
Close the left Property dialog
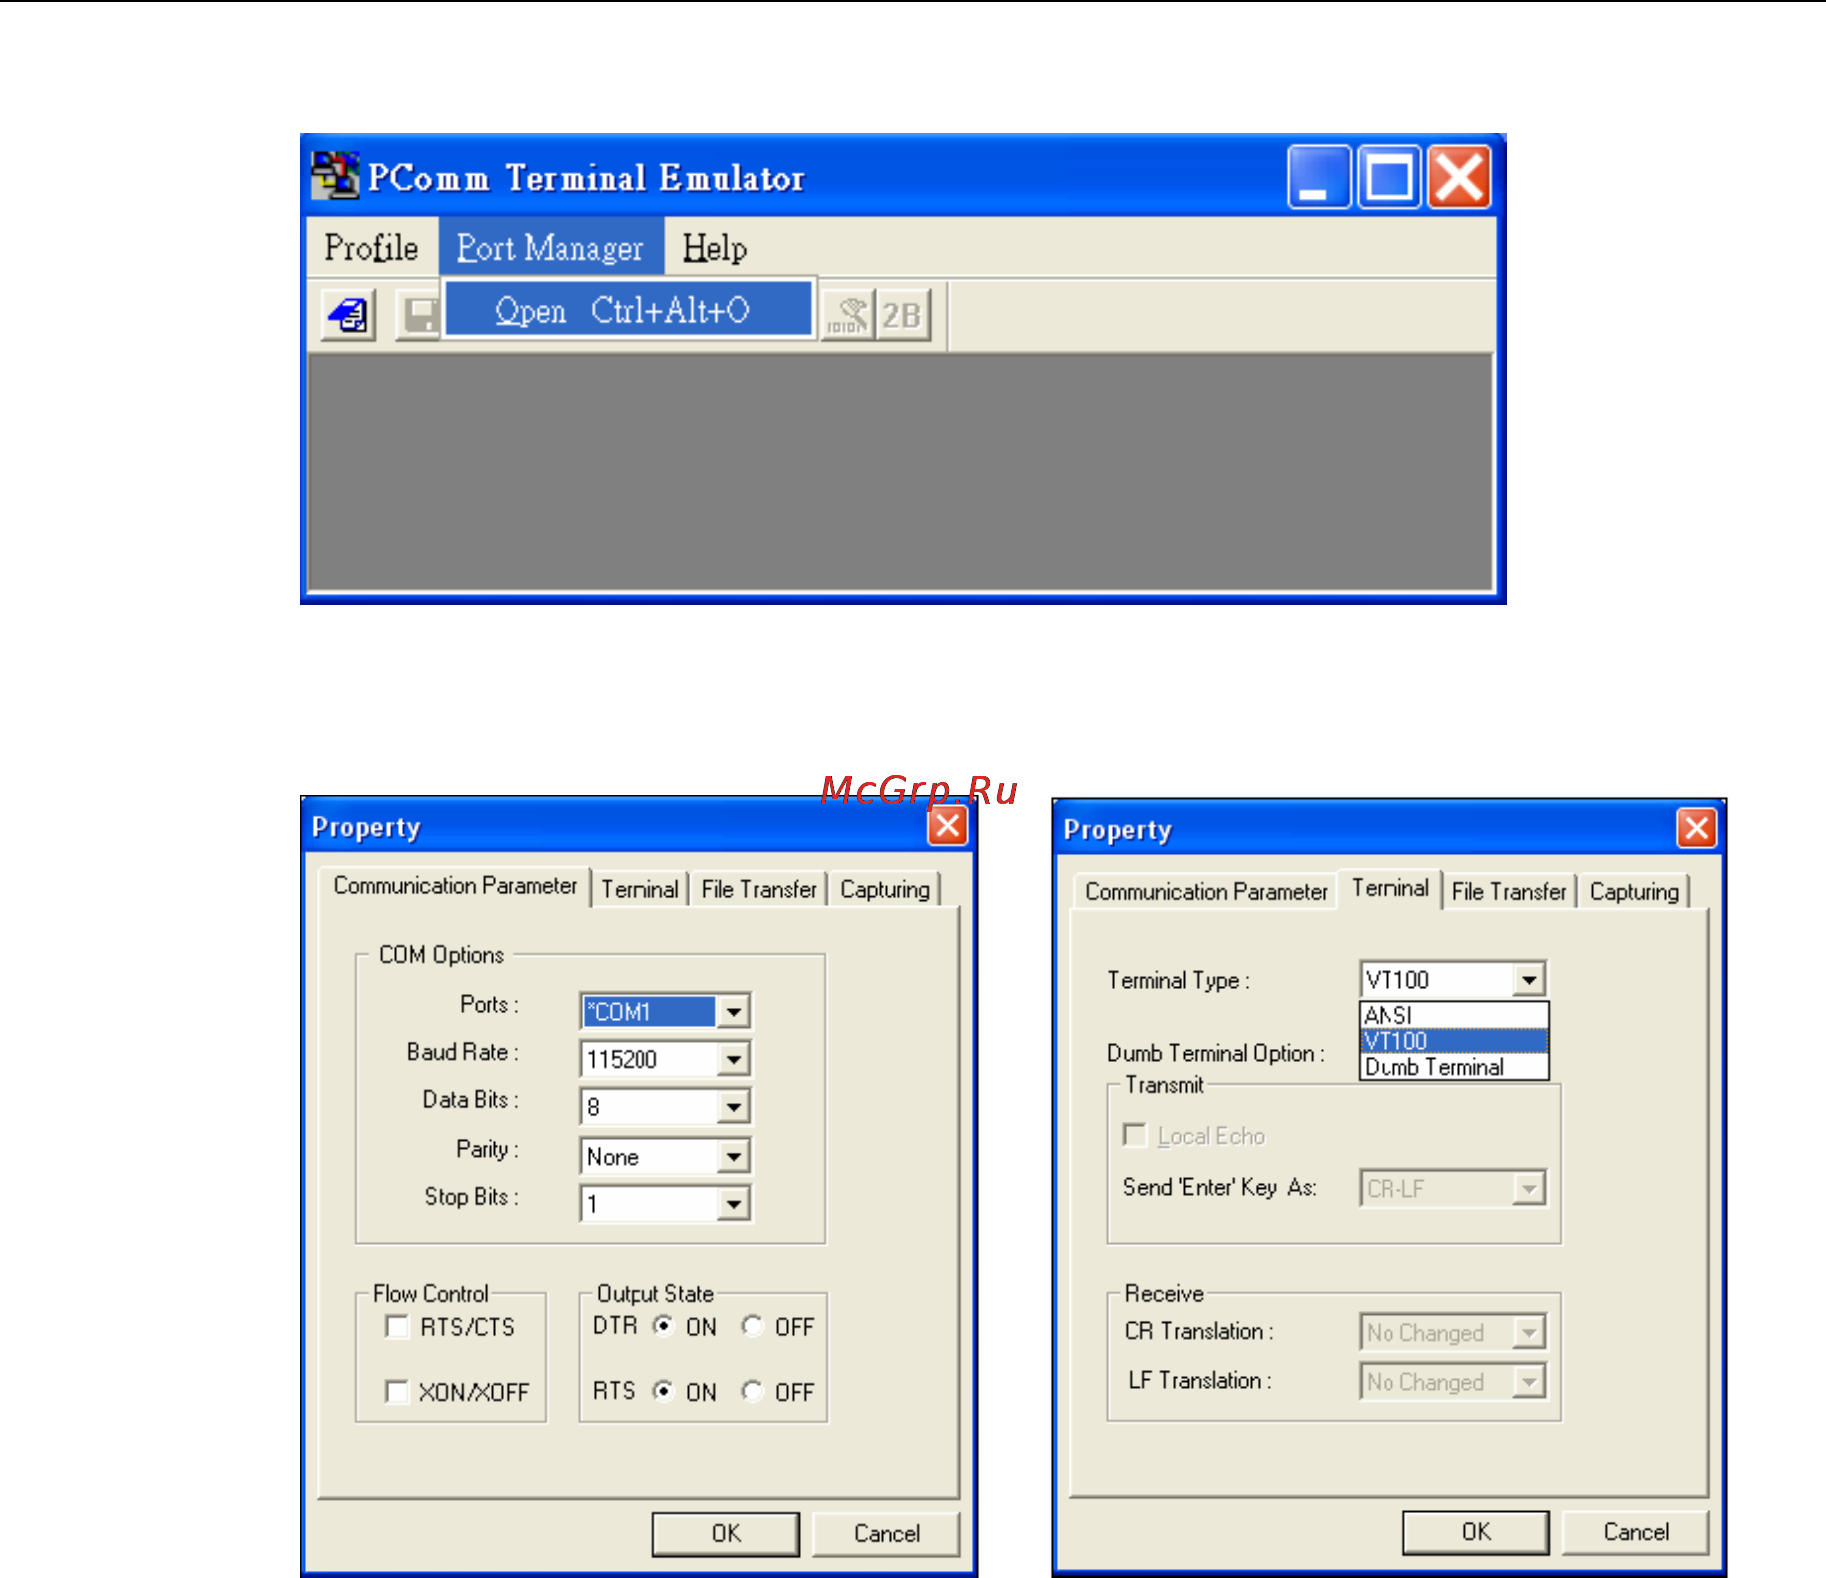tap(948, 826)
